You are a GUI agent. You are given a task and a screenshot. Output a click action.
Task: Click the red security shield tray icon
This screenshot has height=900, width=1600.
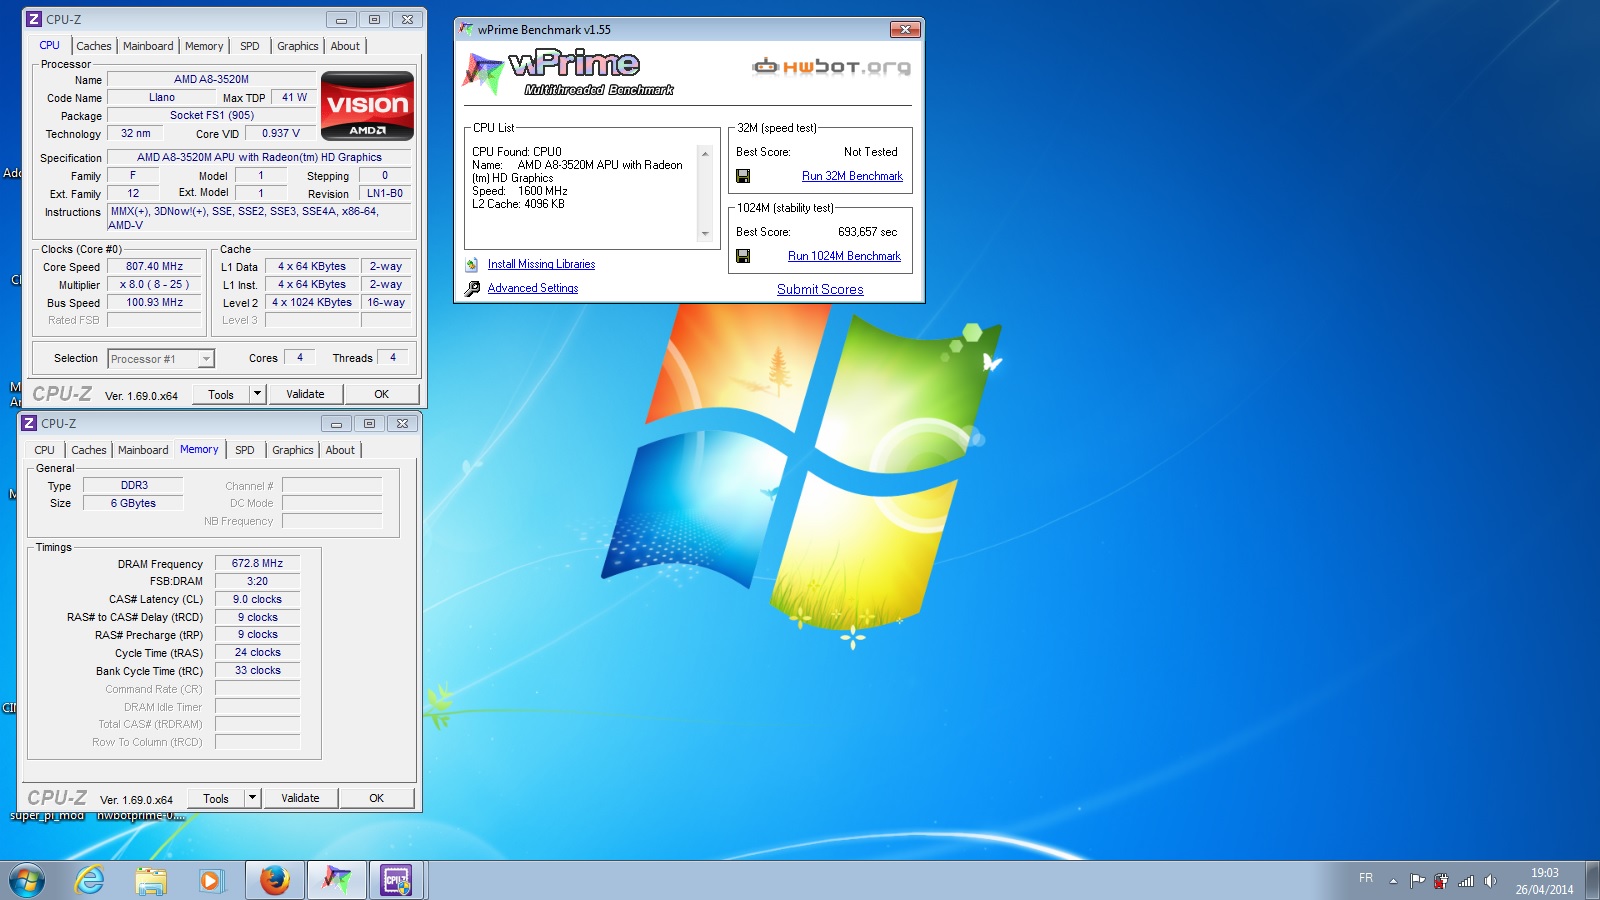(x=1441, y=881)
